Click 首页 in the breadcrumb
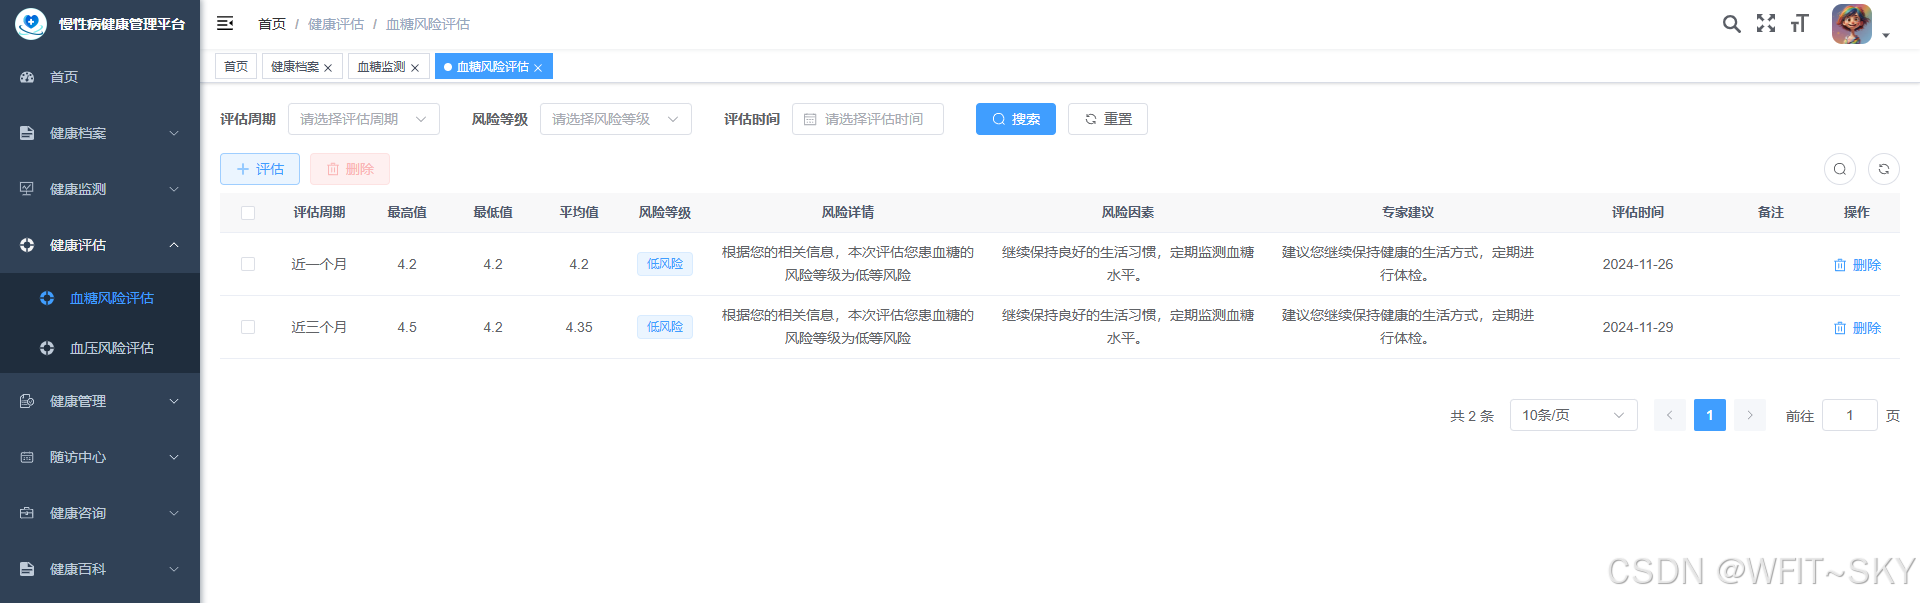1920x603 pixels. point(272,24)
